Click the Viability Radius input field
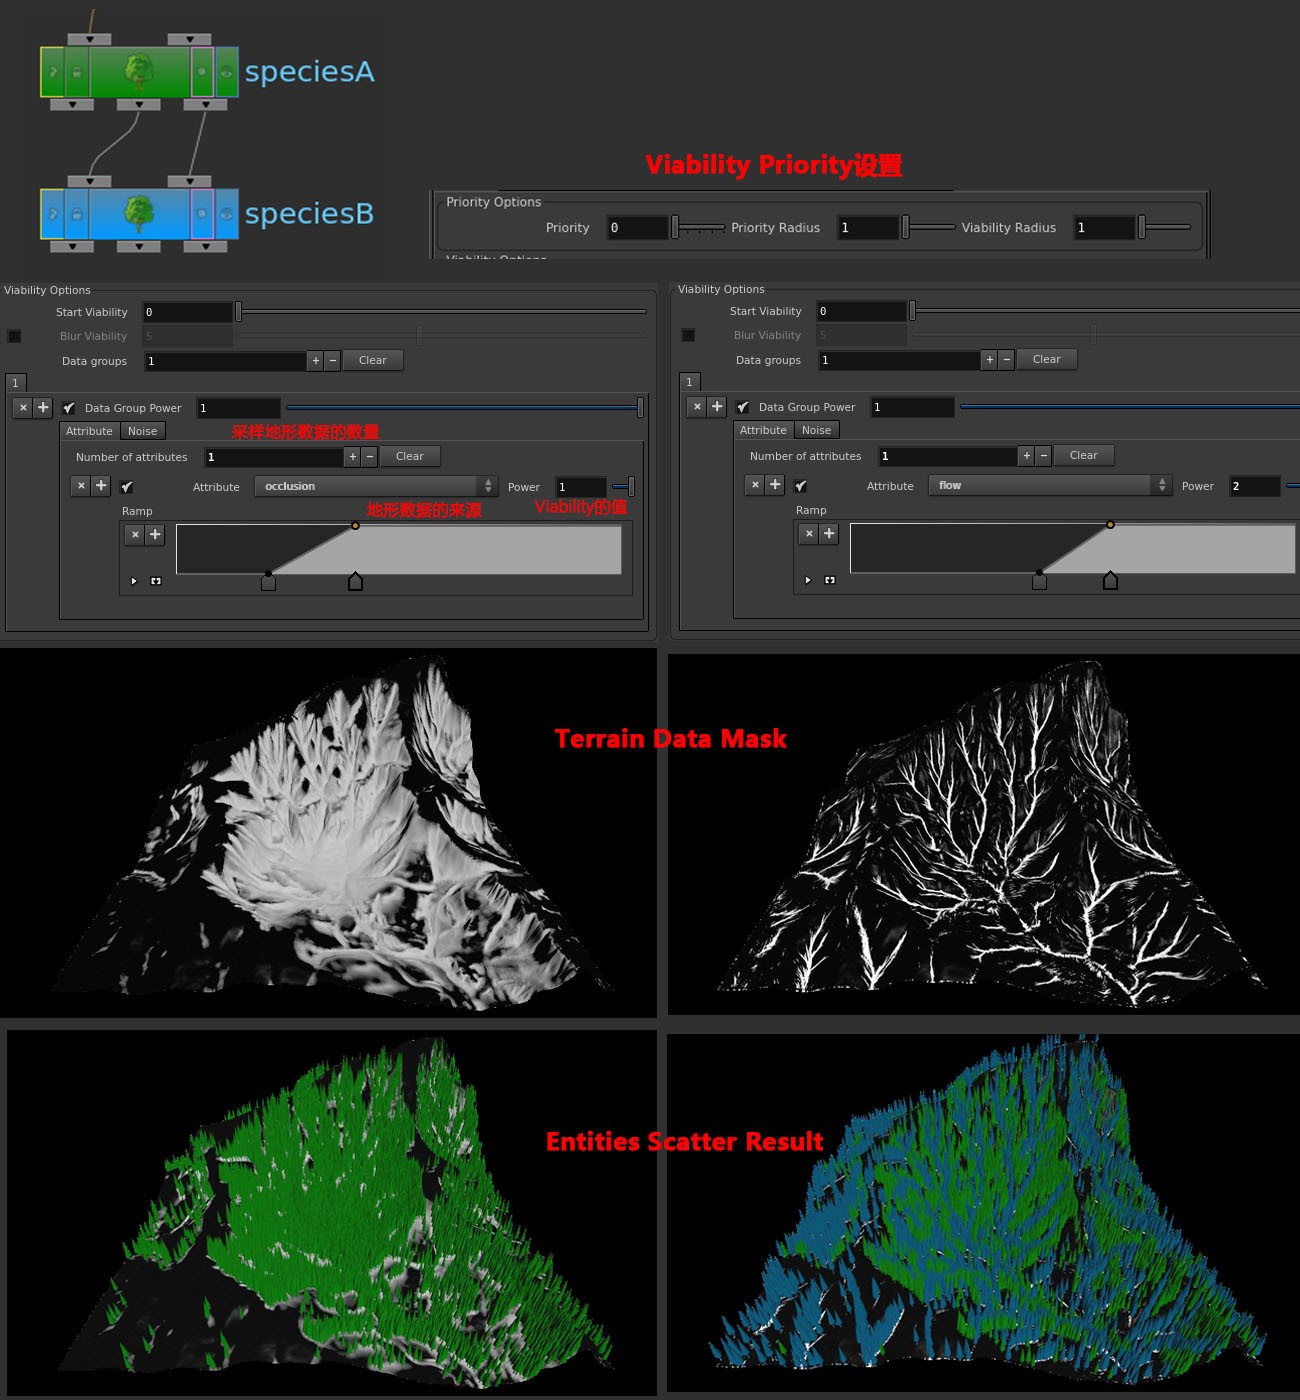Image resolution: width=1300 pixels, height=1400 pixels. [1105, 228]
